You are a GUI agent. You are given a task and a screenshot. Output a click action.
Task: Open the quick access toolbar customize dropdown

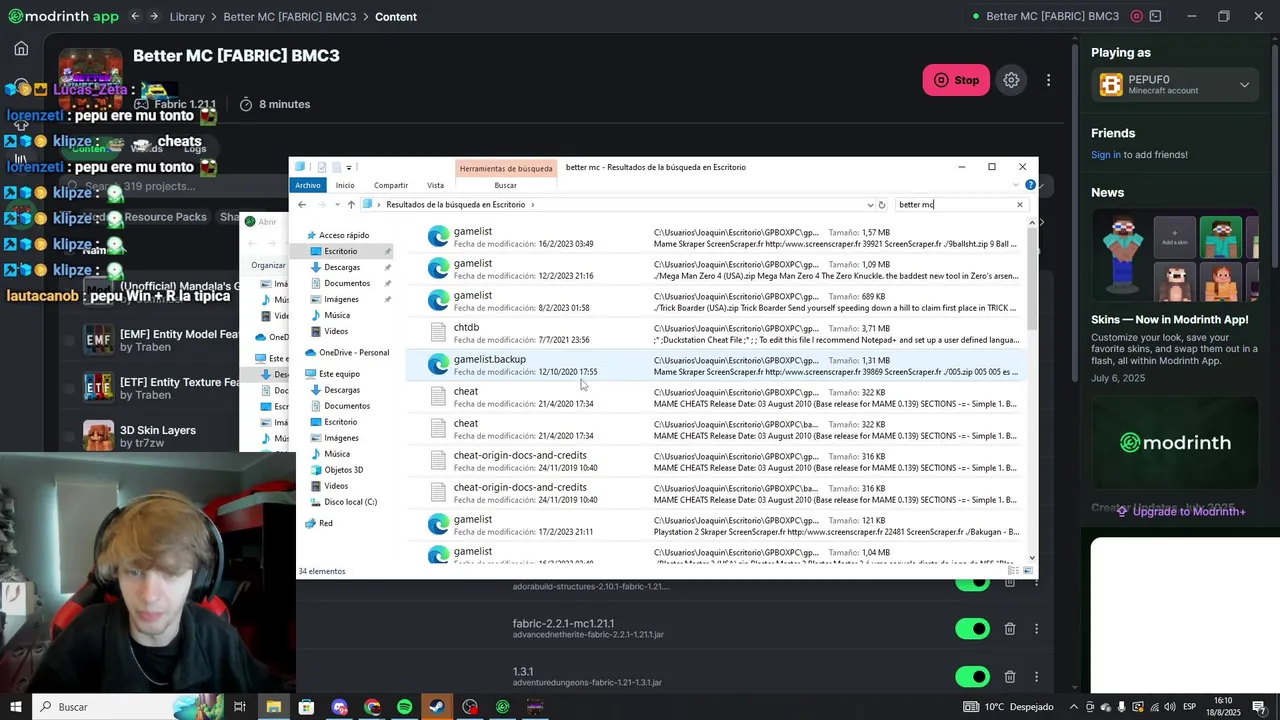[x=349, y=167]
